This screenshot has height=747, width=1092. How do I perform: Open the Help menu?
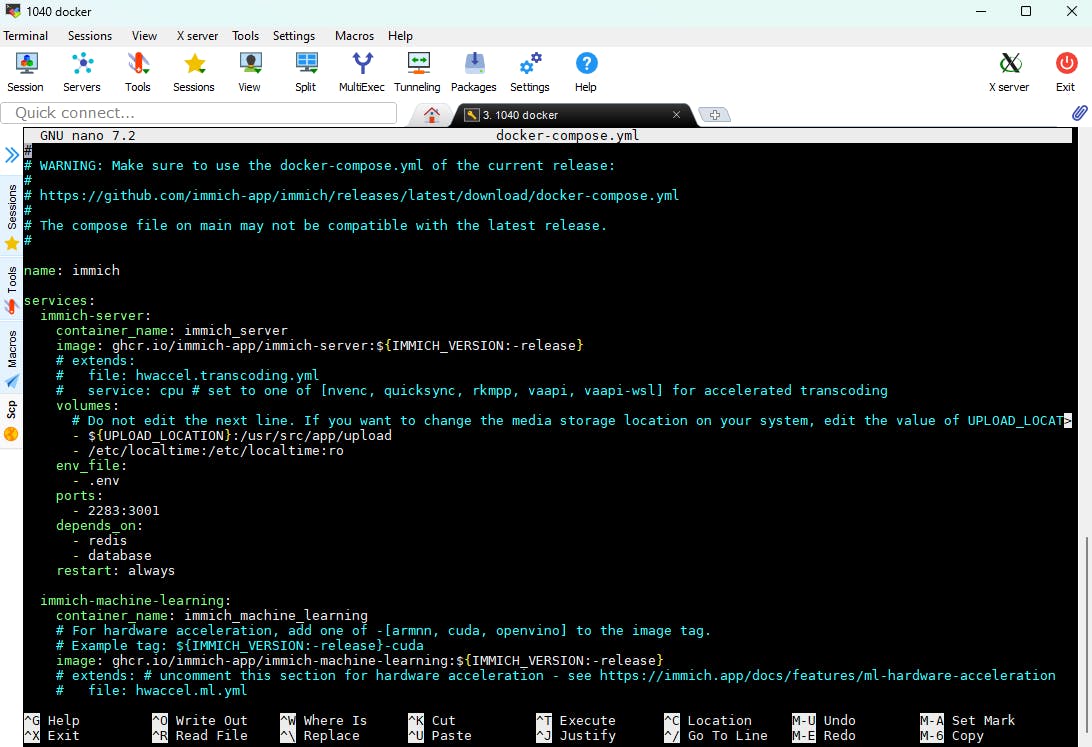tap(400, 36)
